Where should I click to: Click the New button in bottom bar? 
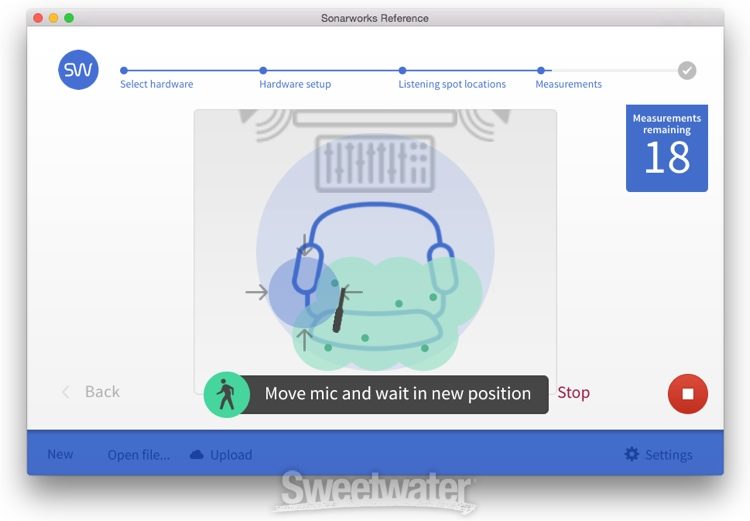coord(60,454)
